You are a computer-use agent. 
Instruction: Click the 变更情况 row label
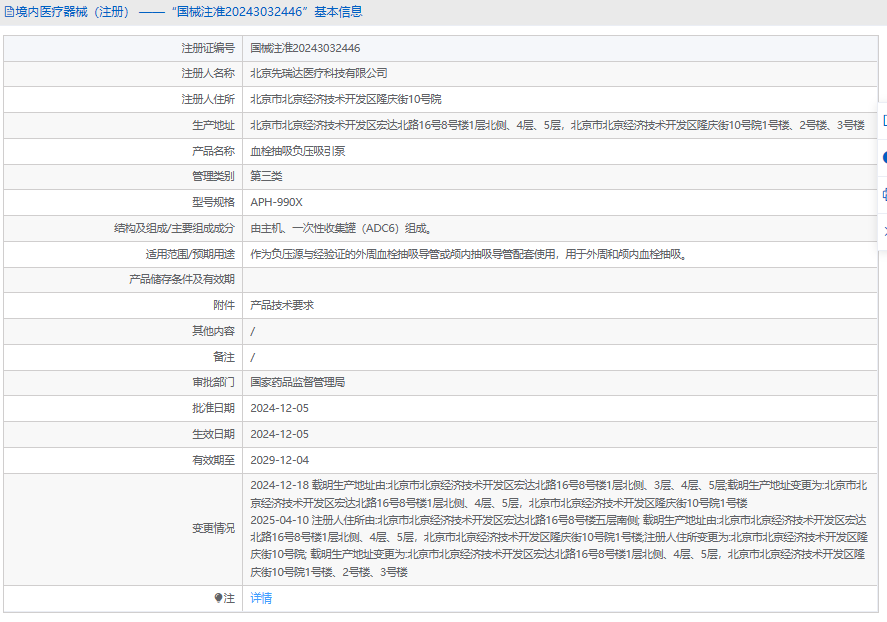coord(213,528)
